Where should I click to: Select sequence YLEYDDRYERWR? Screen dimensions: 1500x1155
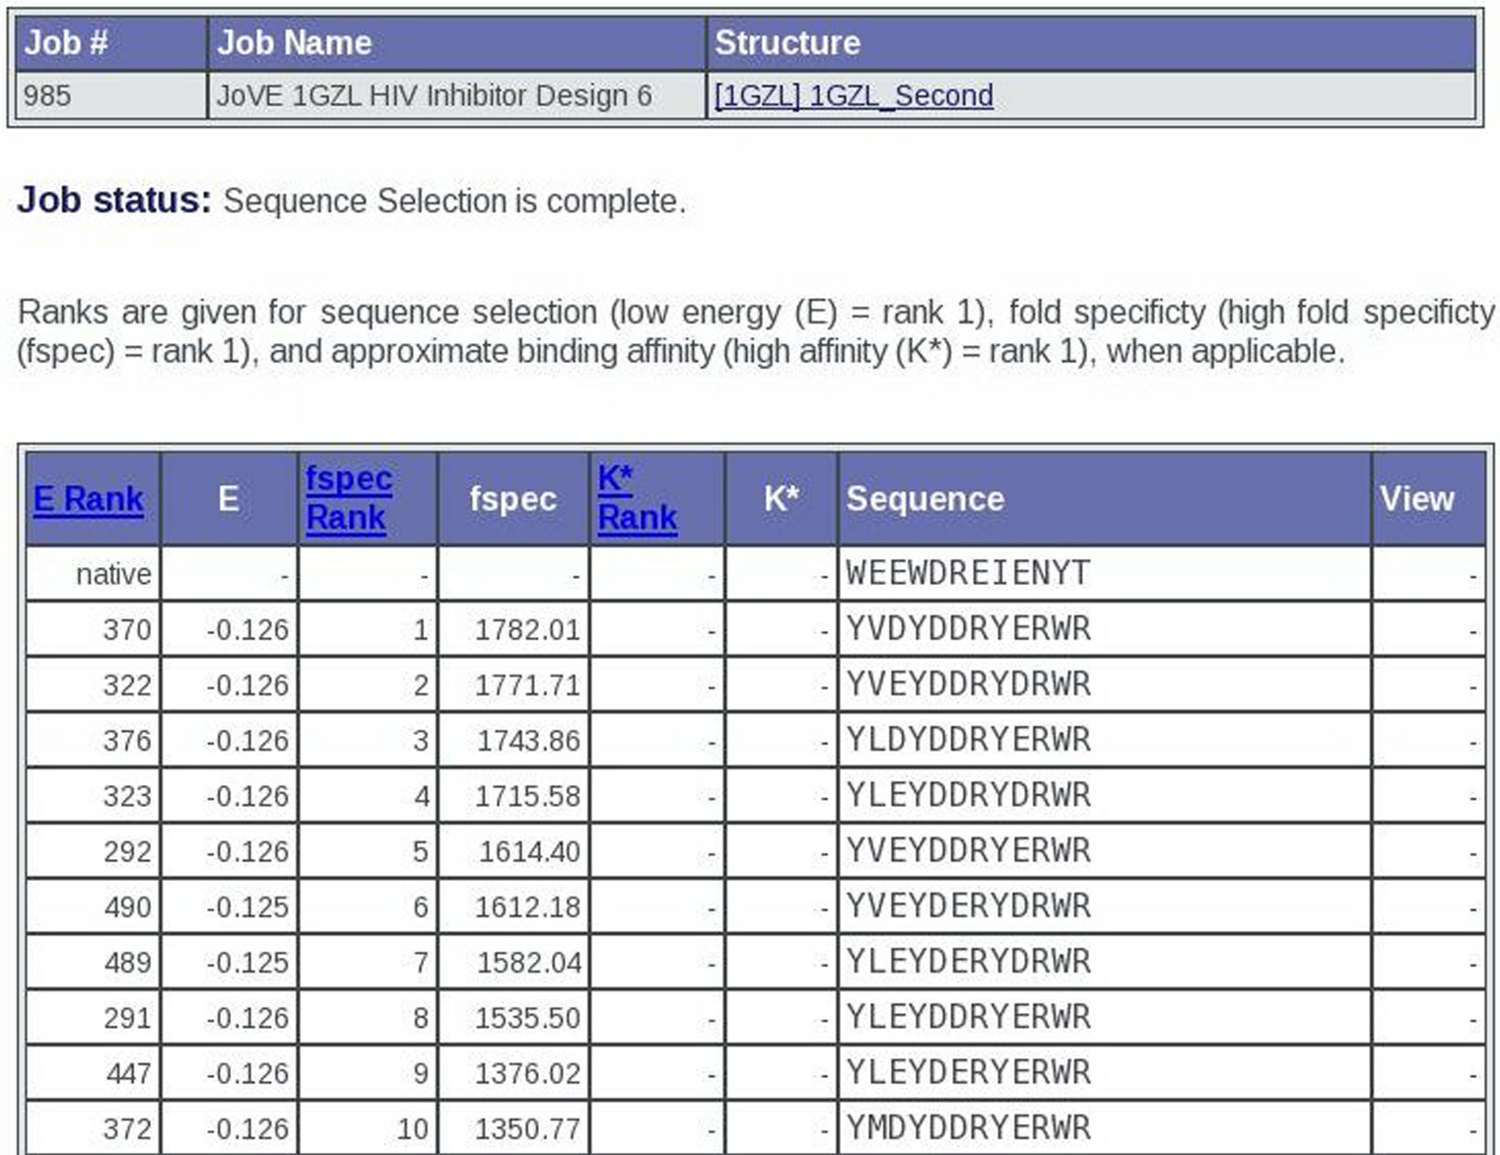point(968,1017)
